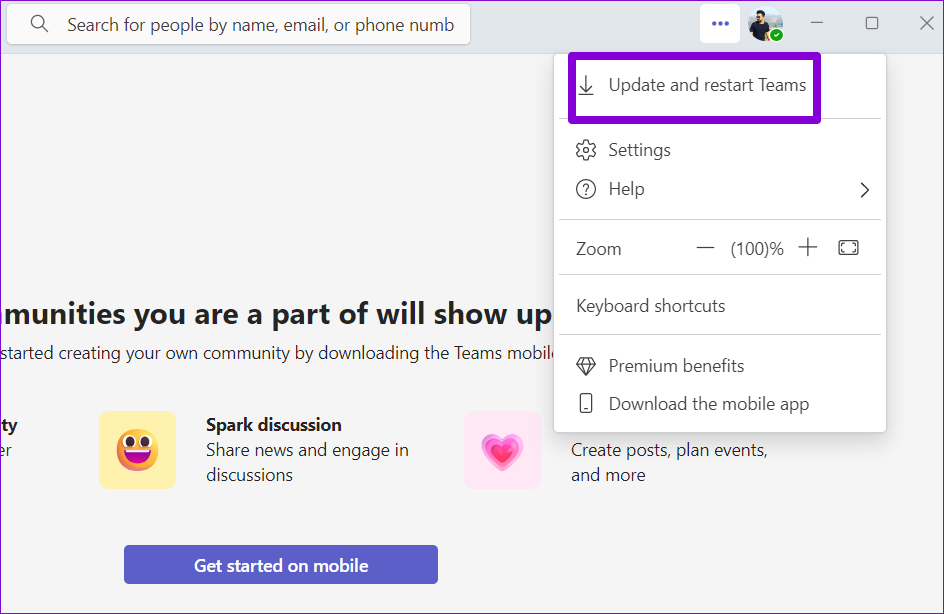Click the Spark discussion emoji tile
This screenshot has height=614, width=944.
[x=137, y=450]
